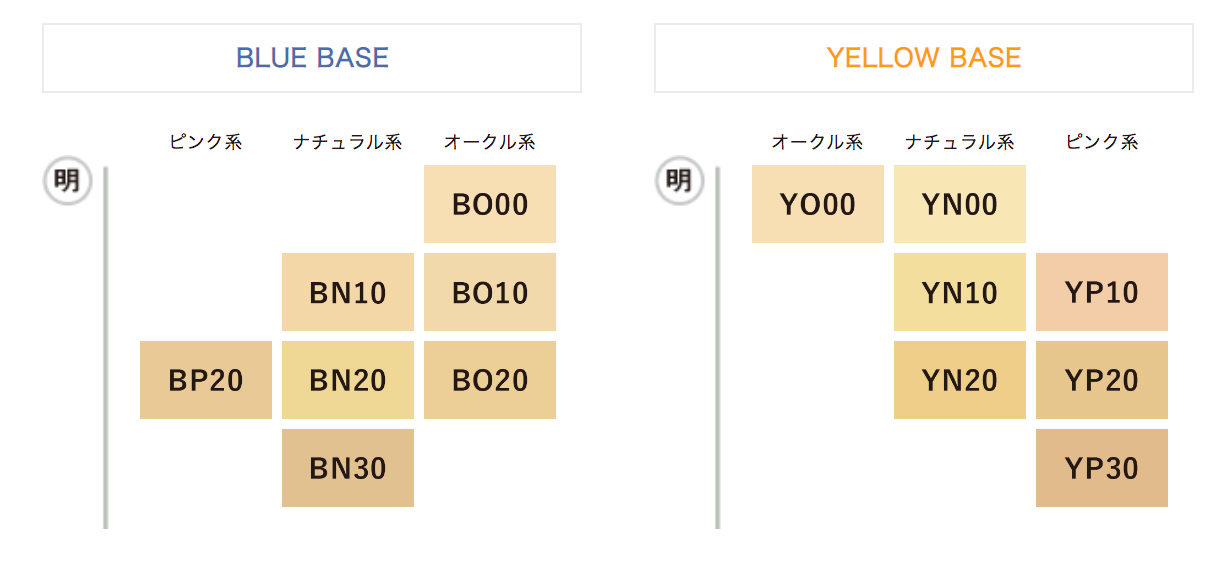The image size is (1216, 561).
Task: Pick the YP20 foundation shade
Action: [1102, 380]
